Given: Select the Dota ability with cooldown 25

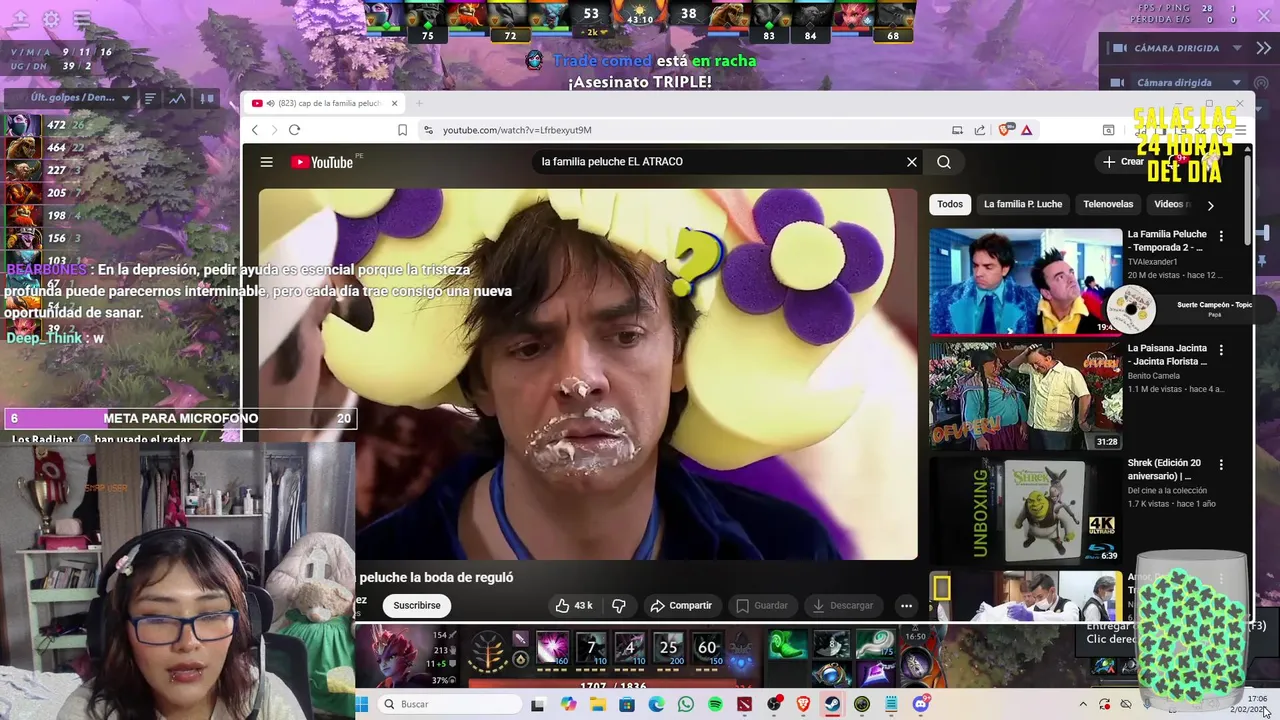Looking at the screenshot, I should 668,649.
